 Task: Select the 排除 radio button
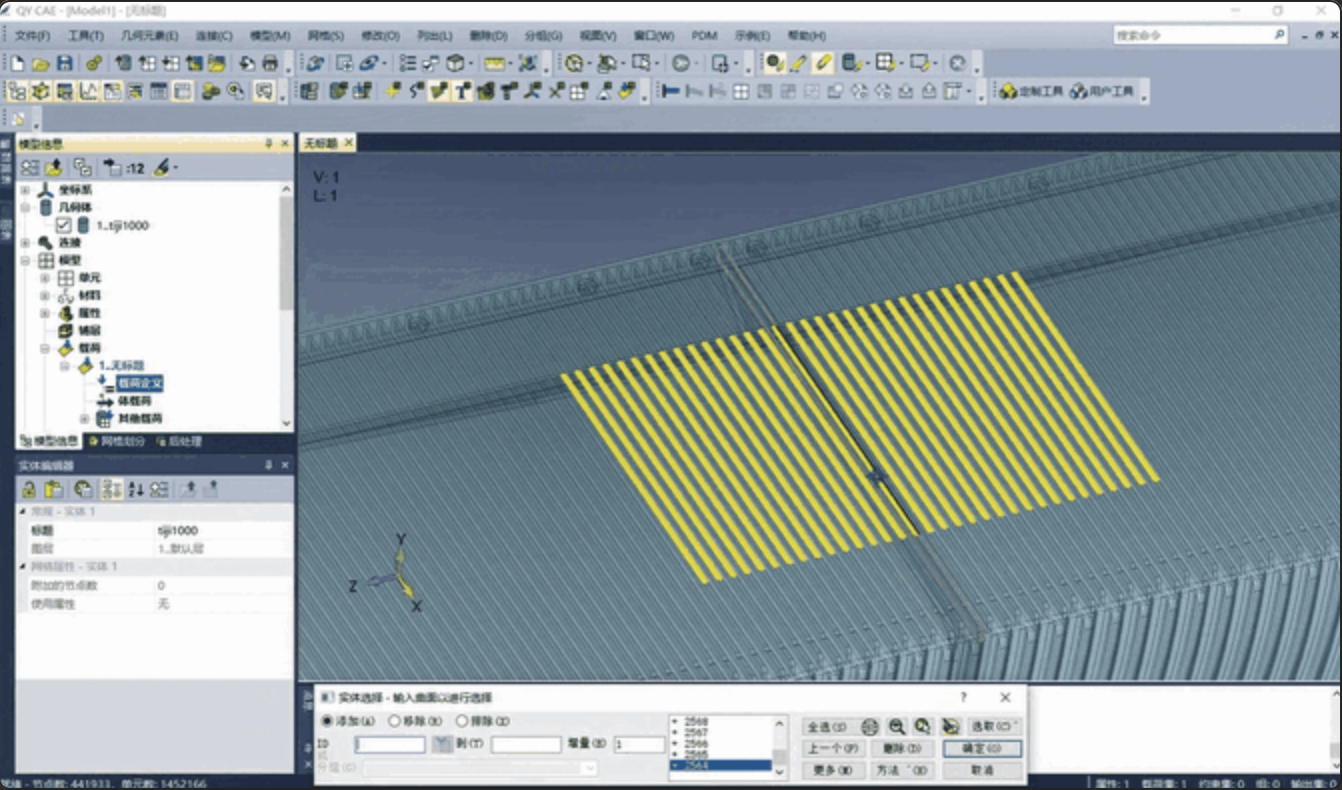[462, 721]
